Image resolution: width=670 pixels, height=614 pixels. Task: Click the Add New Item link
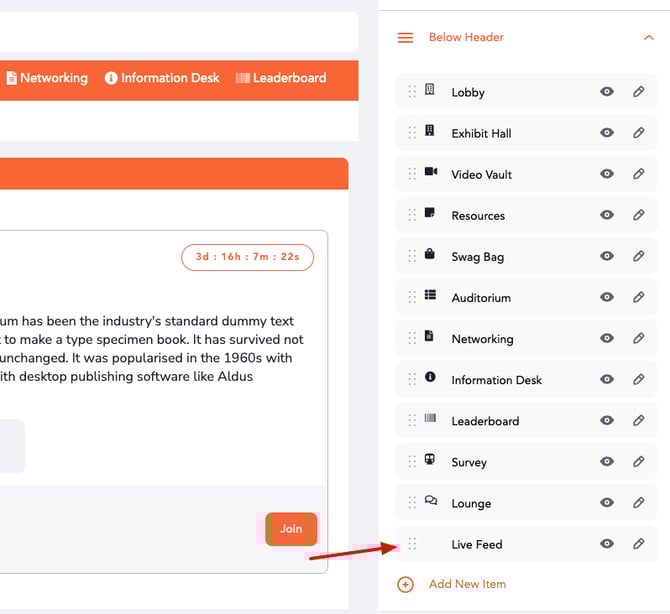467,584
